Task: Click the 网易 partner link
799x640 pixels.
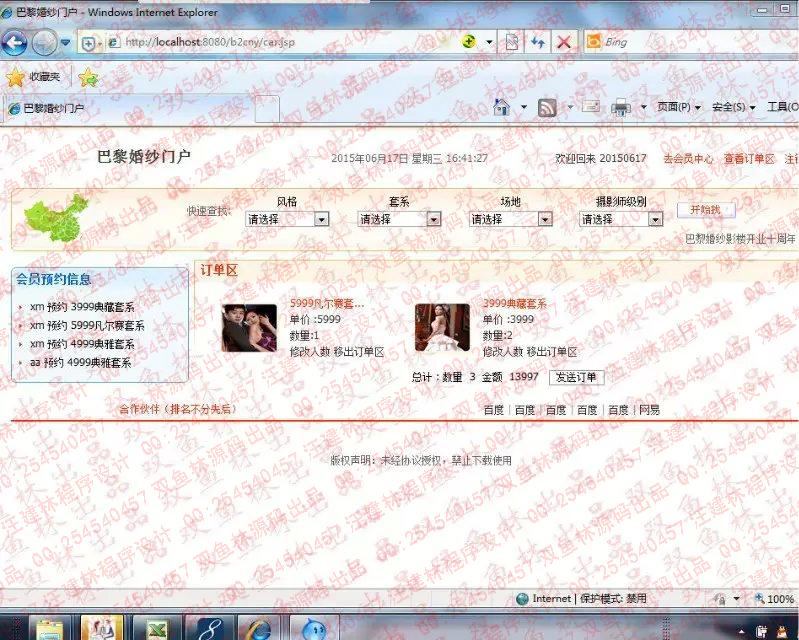Action: tap(649, 410)
